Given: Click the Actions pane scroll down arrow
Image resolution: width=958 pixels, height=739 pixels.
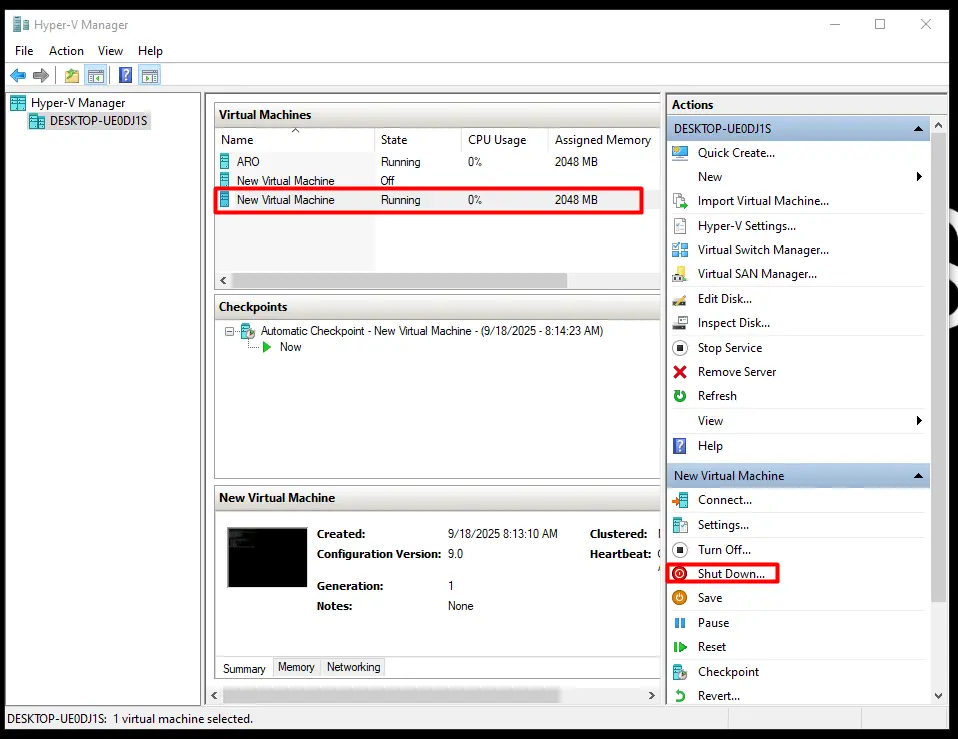Looking at the screenshot, I should click(938, 696).
